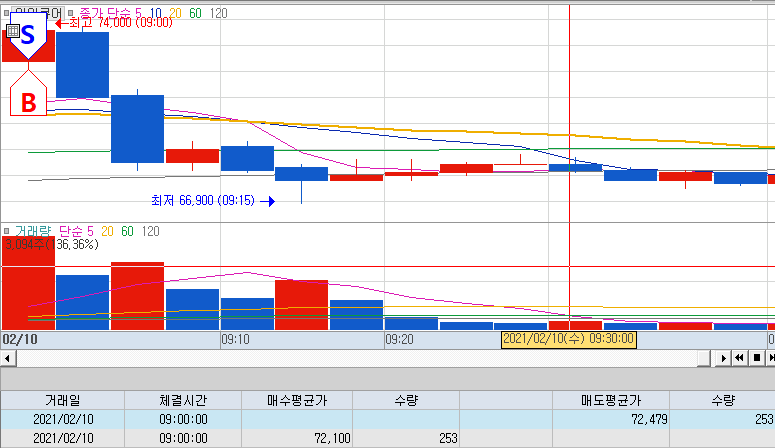Screen dimensions: 775x448
Task: Click the 09:15 candle with the lowest wick
Action: (301, 174)
